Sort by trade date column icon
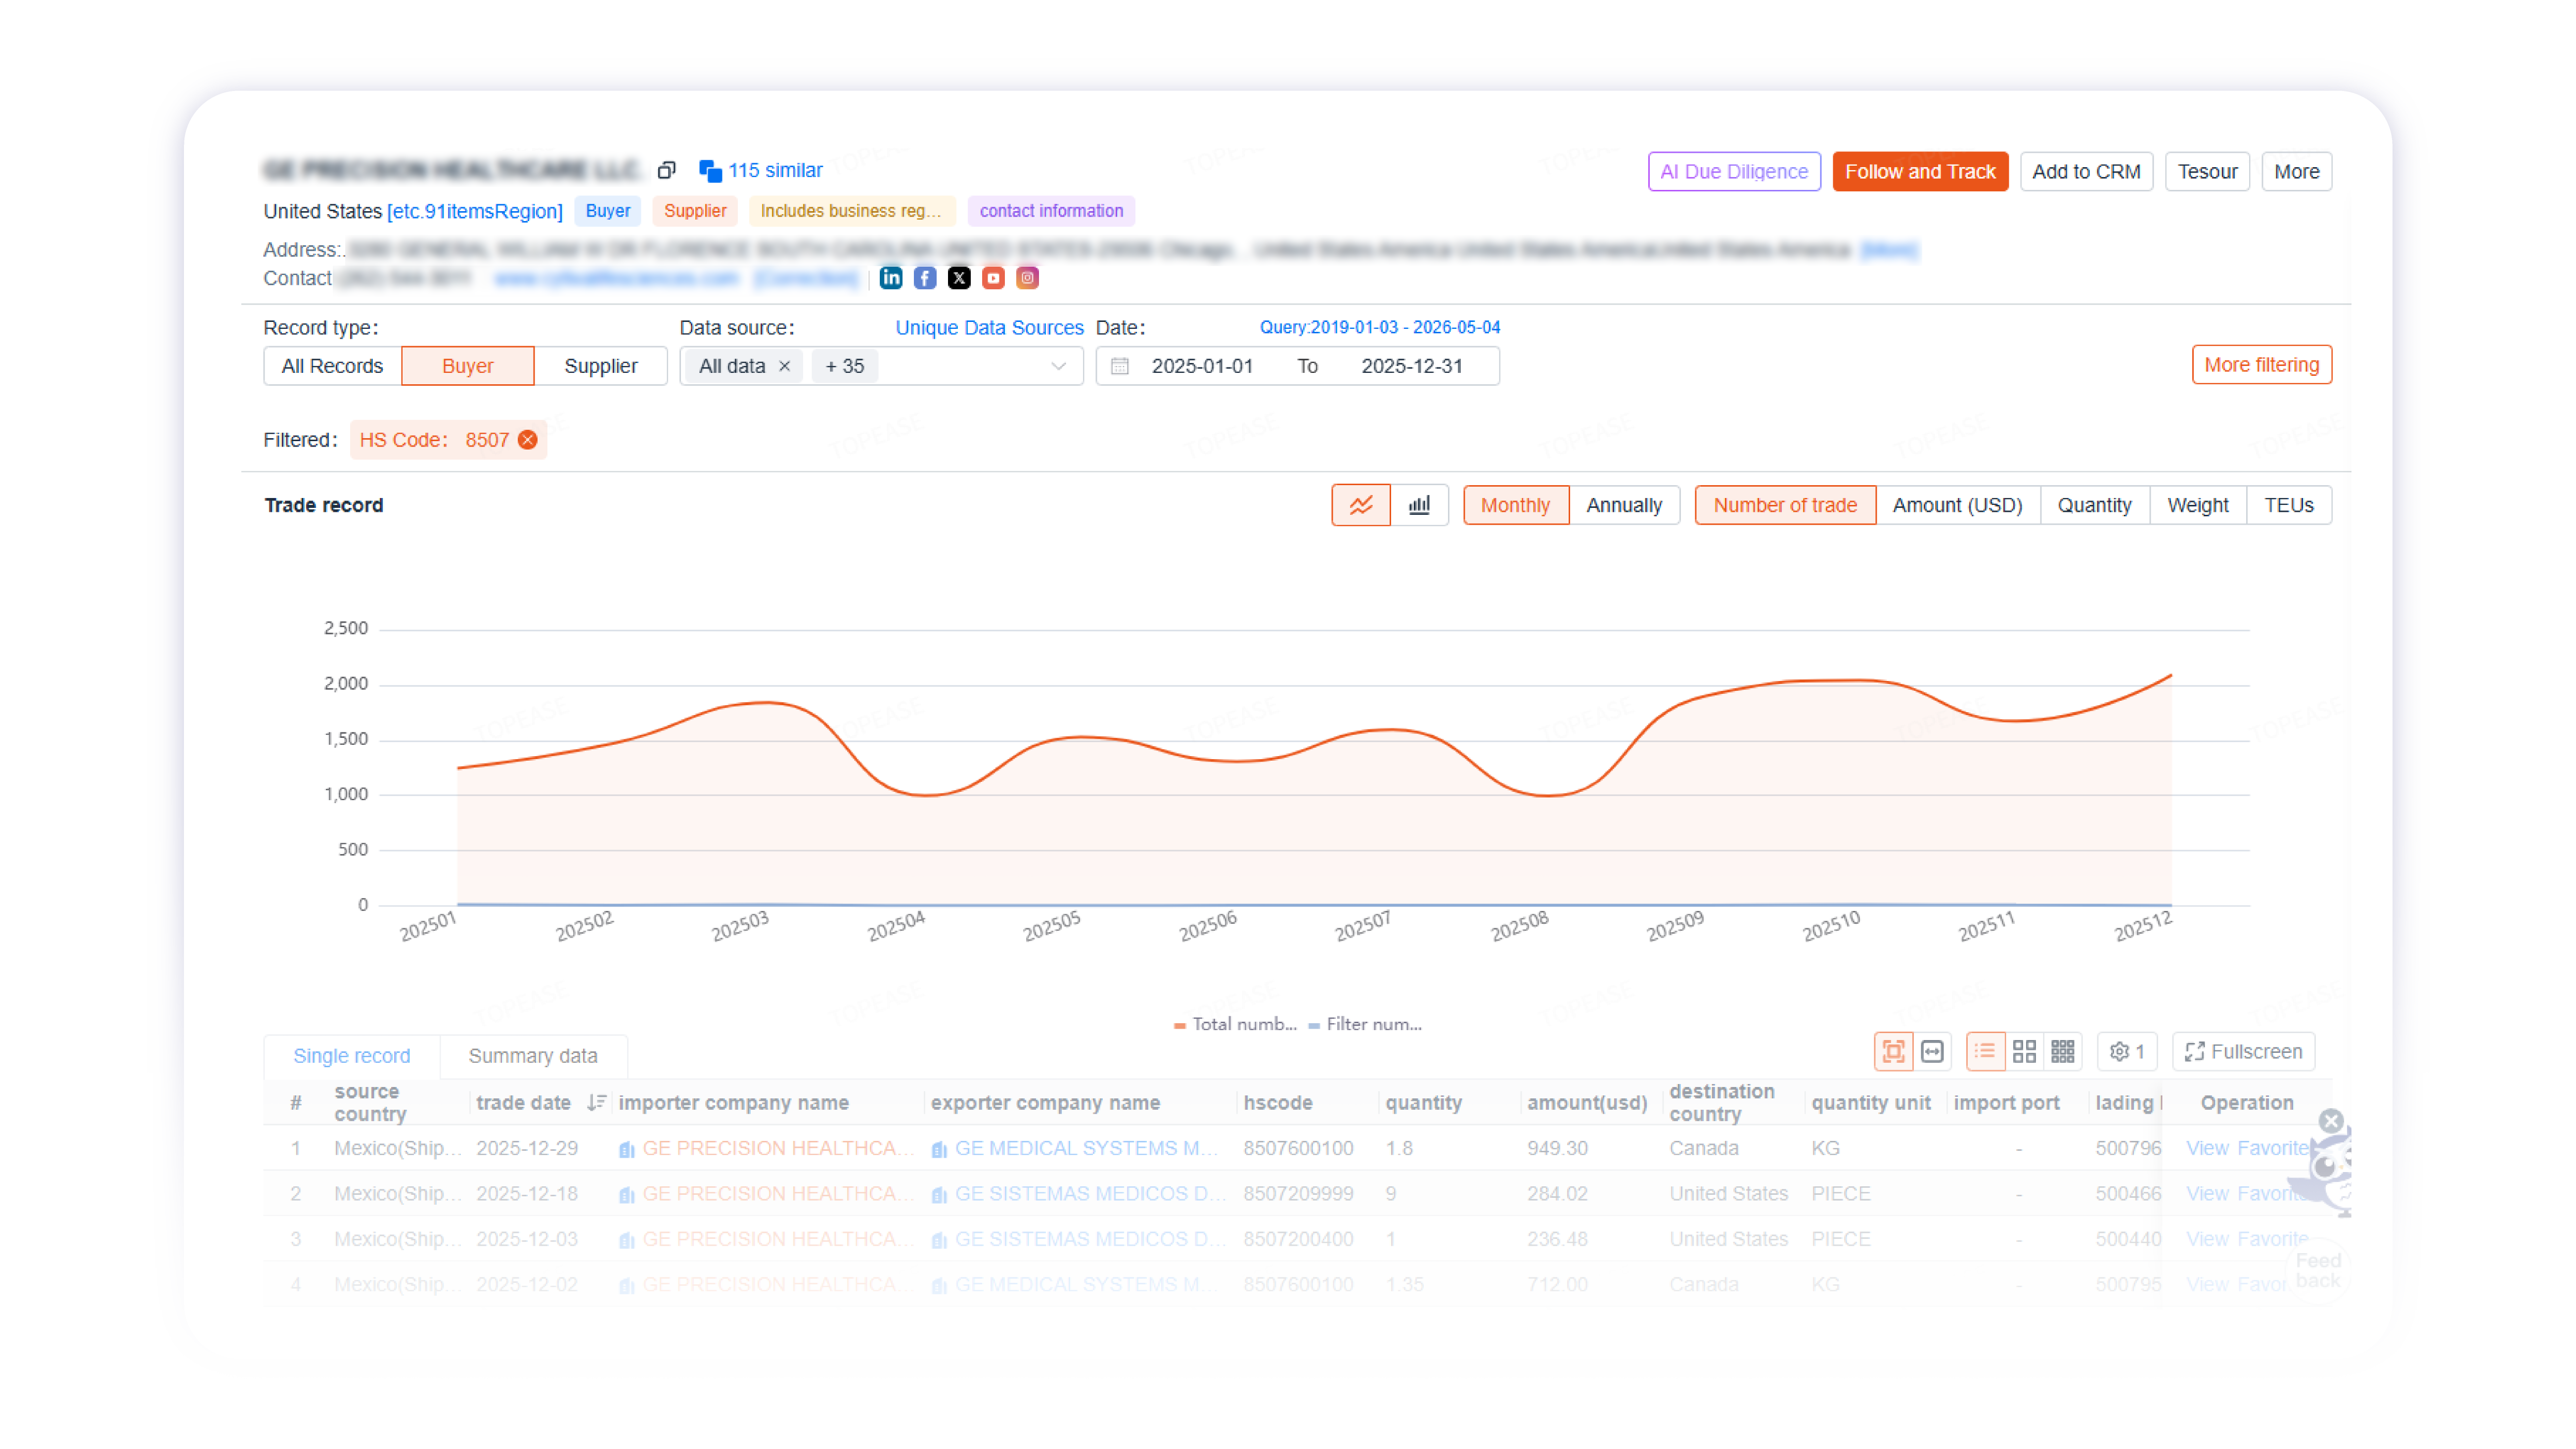 point(596,1103)
